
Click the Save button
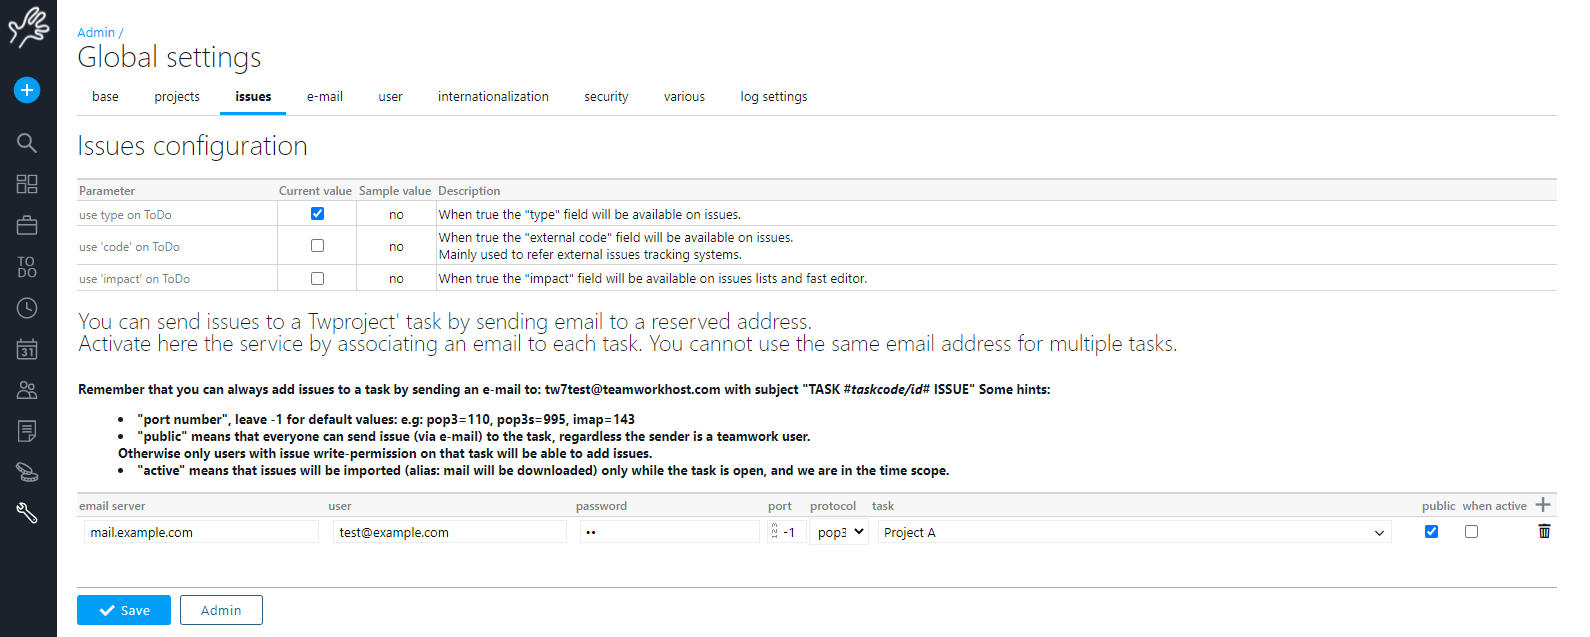click(x=124, y=610)
